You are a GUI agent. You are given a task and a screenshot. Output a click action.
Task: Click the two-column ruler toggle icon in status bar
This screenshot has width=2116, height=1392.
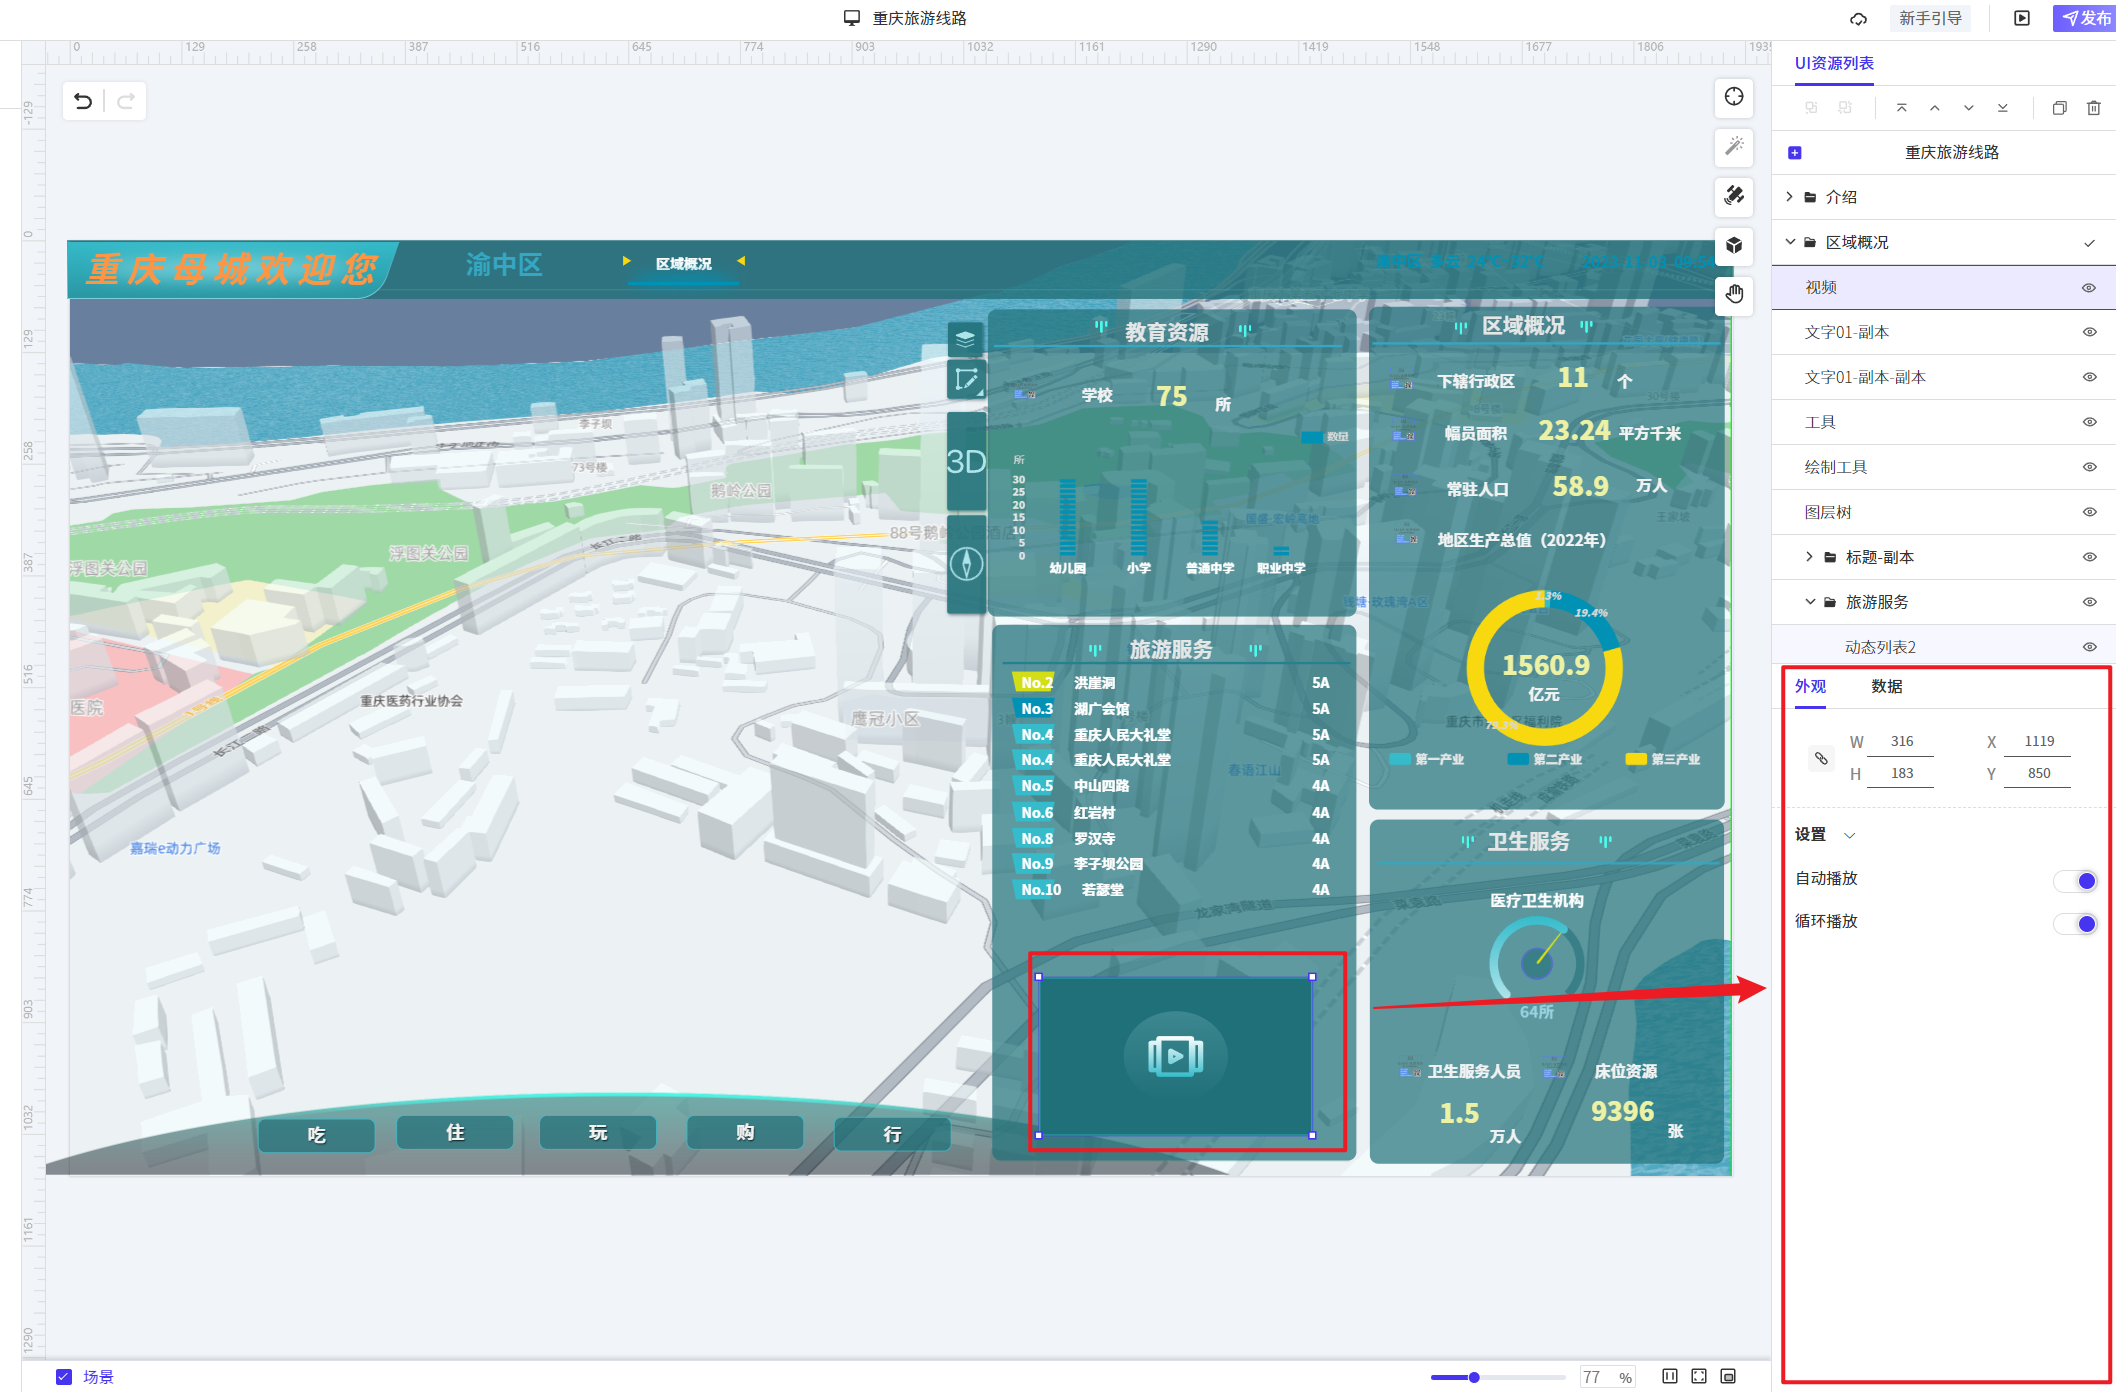(1670, 1377)
